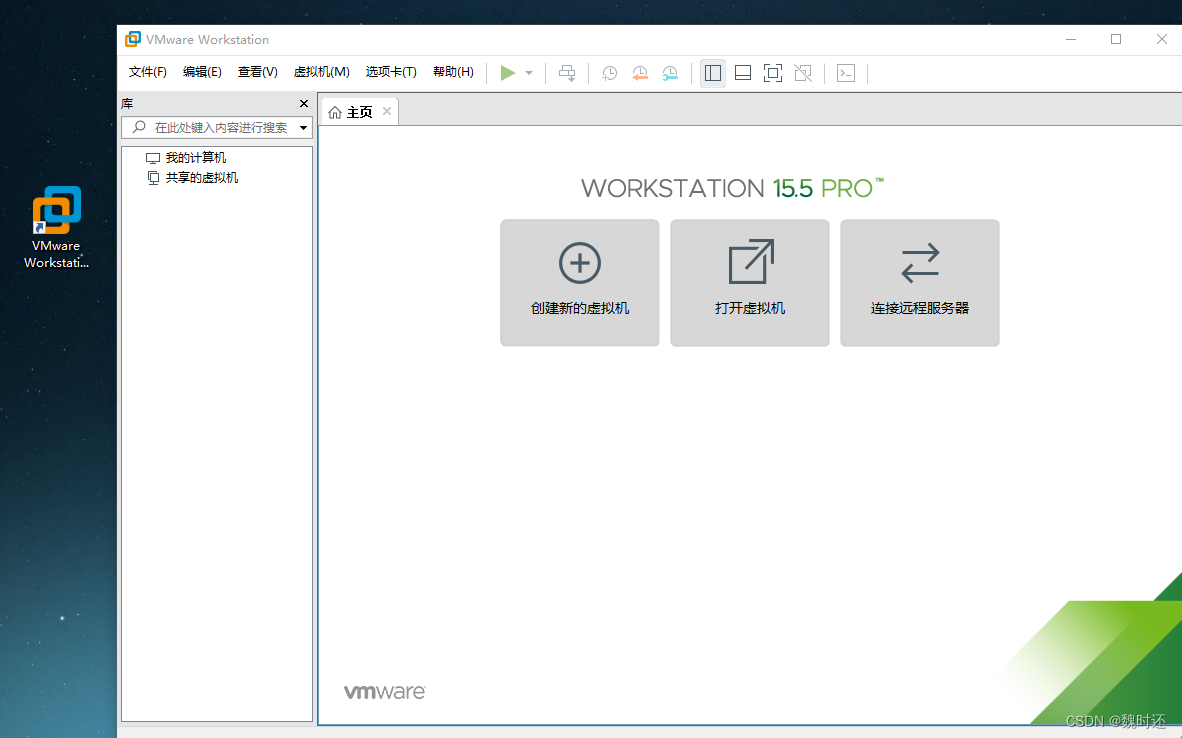1182x738 pixels.
Task: Open the 帮助(H) menu
Action: [x=453, y=72]
